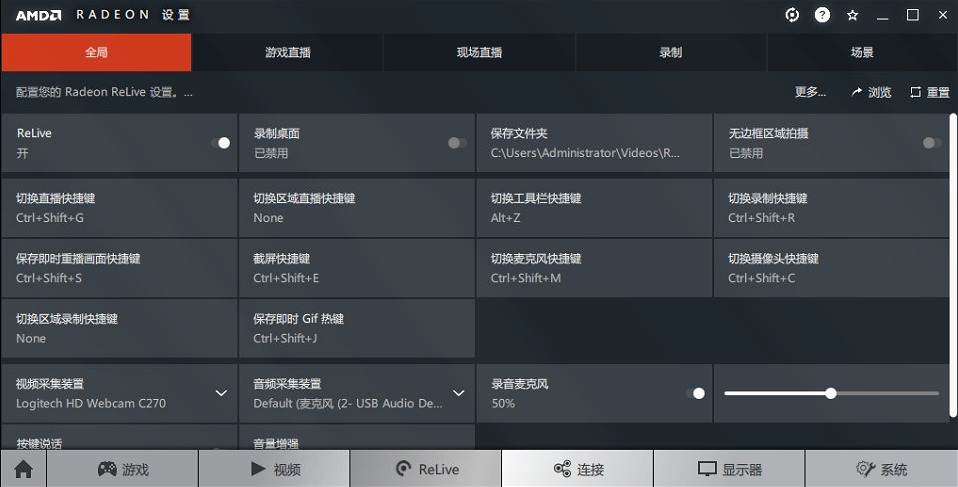Edit the 保存即时重播画面快捷键 hotkey tile
Screen dimensions: 958x487
pyautogui.click(x=119, y=268)
